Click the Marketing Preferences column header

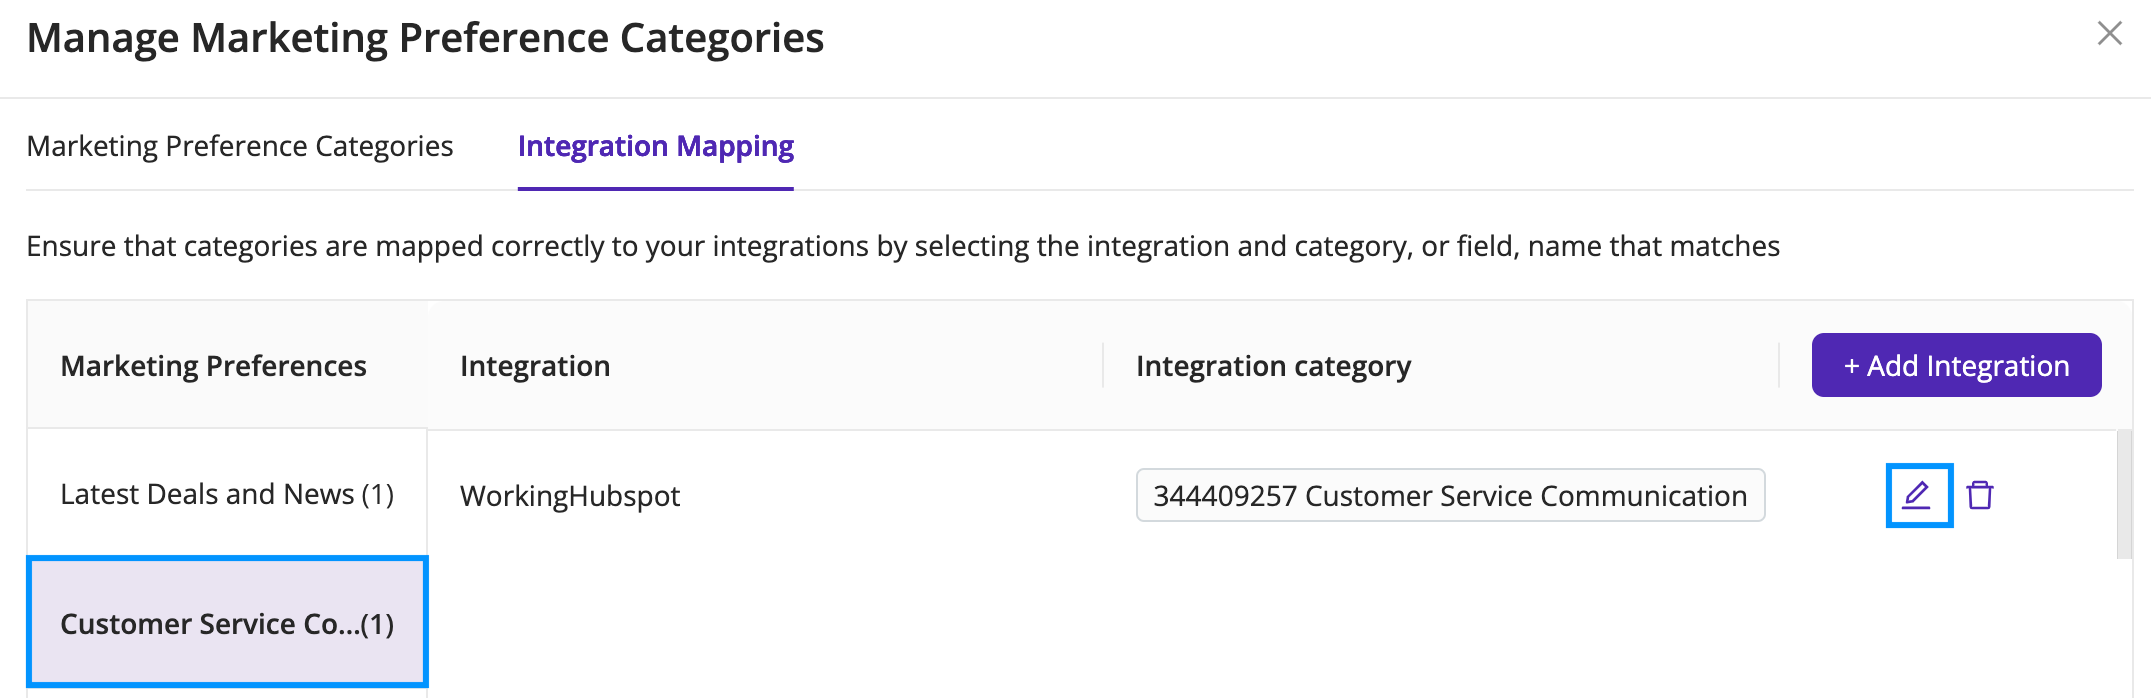214,366
